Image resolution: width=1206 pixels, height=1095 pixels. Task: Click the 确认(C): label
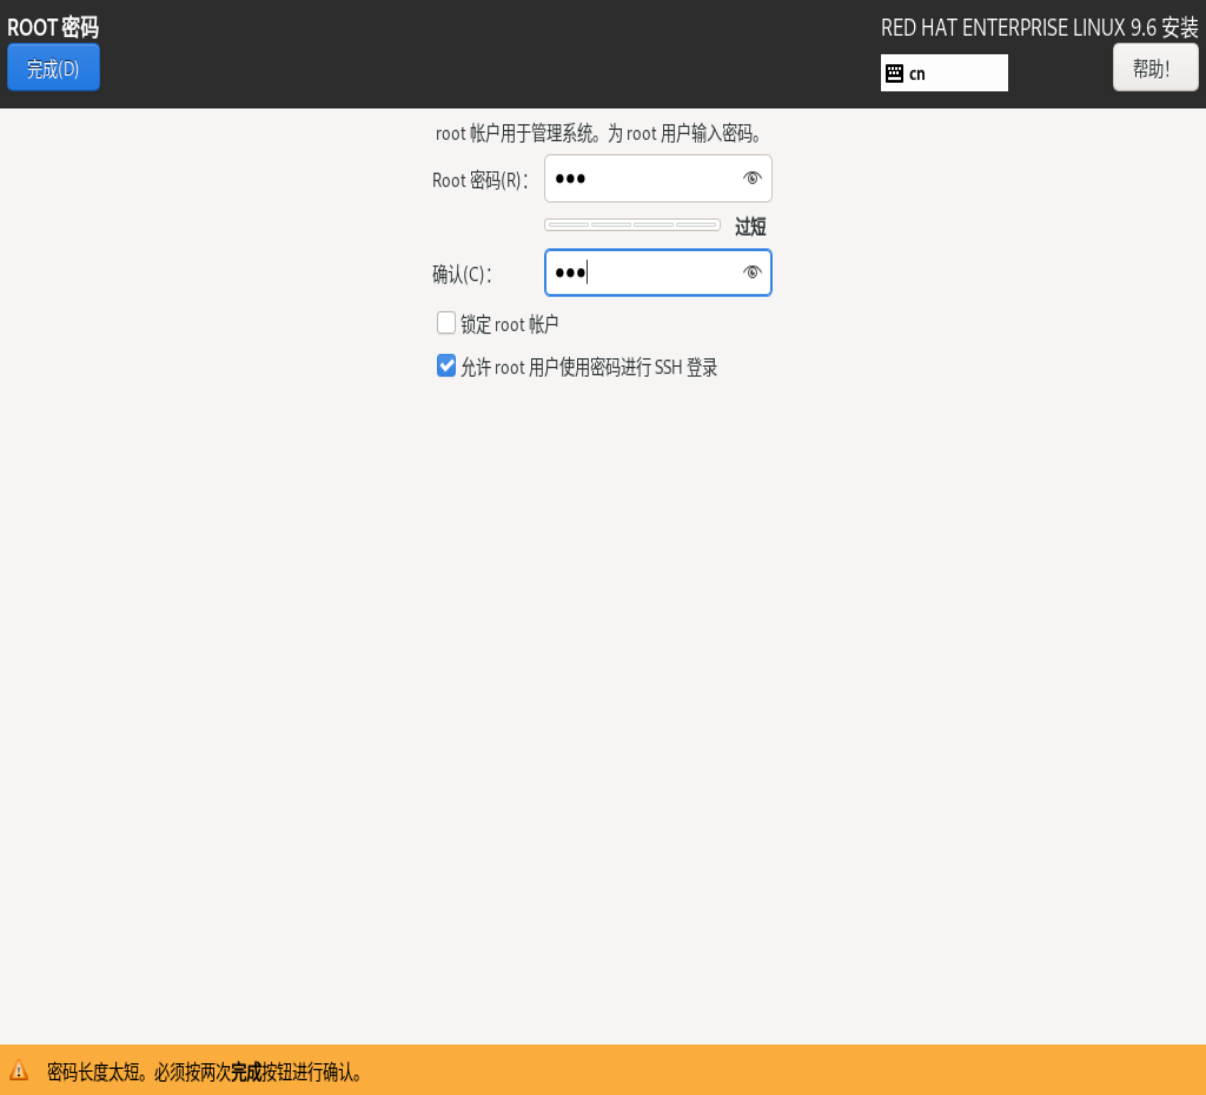pos(462,274)
